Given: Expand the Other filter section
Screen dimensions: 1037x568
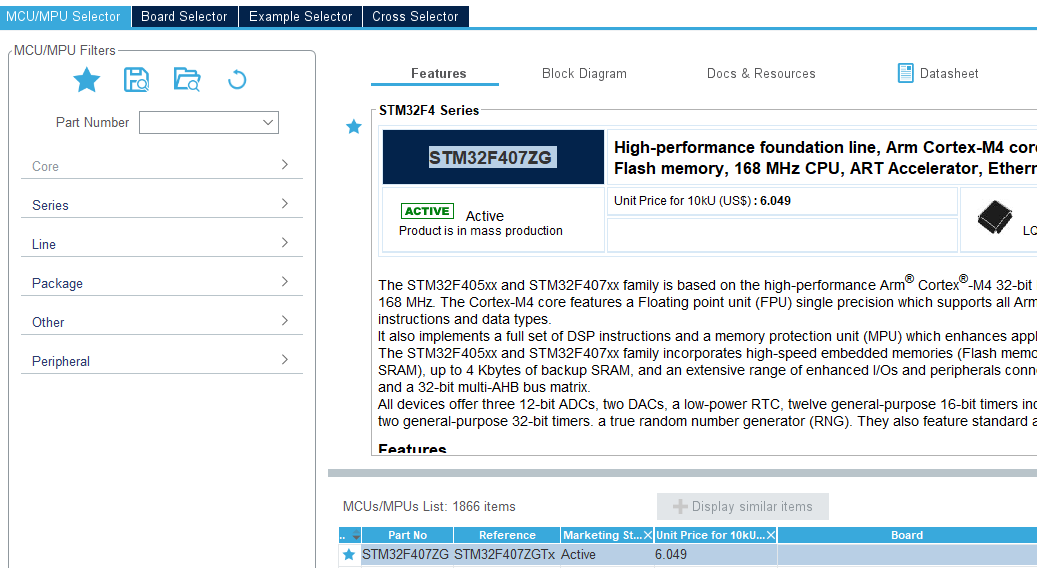Looking at the screenshot, I should click(162, 322).
